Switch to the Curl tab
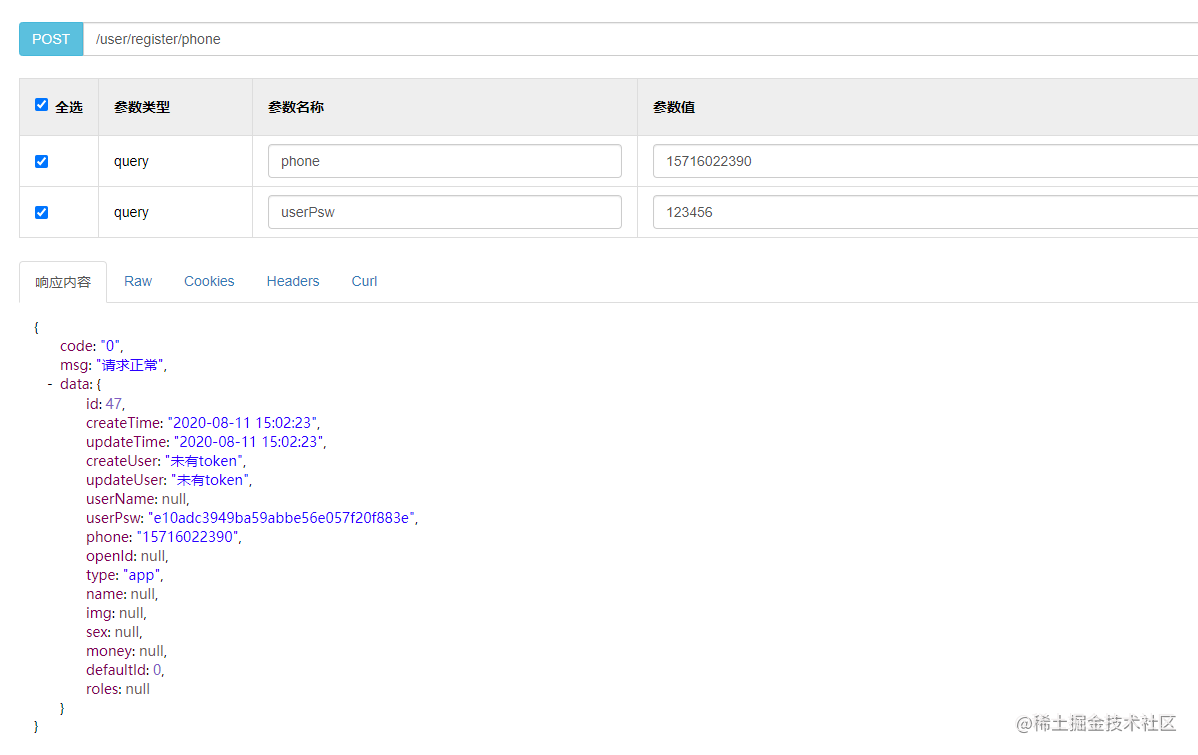 (363, 281)
